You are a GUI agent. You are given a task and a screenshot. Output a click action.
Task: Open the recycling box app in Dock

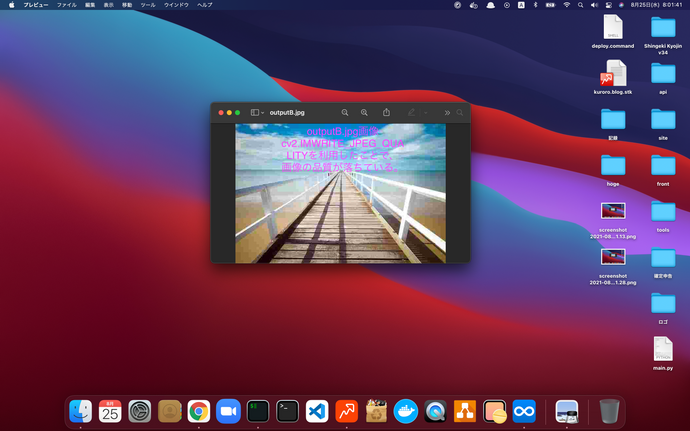[376, 411]
